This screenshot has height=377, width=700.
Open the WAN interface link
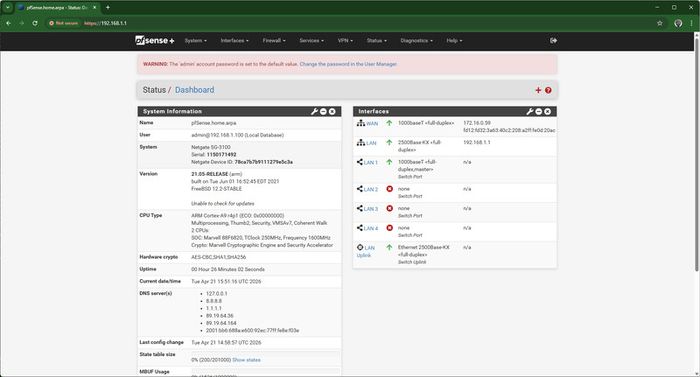coord(372,124)
